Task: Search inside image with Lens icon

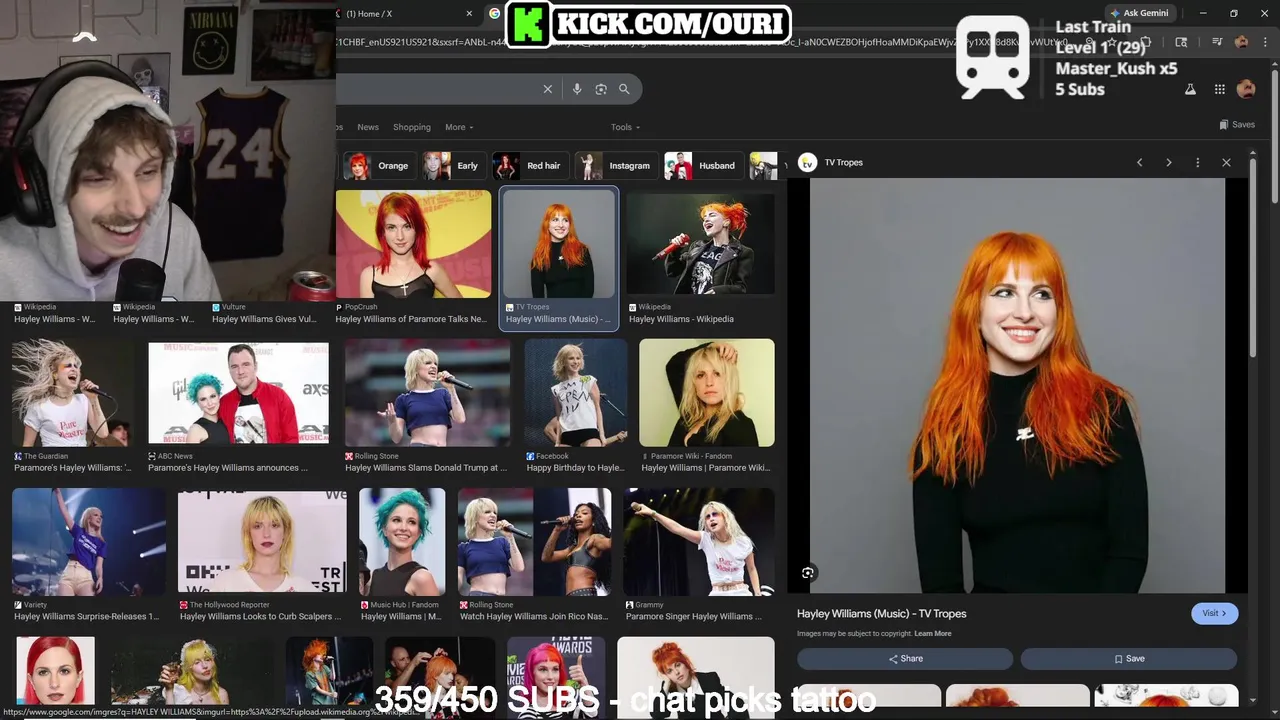Action: click(x=808, y=573)
